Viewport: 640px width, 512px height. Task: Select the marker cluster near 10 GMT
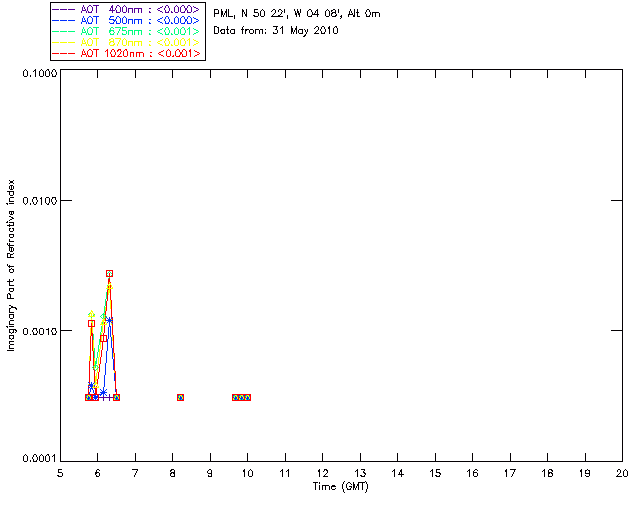coord(241,397)
